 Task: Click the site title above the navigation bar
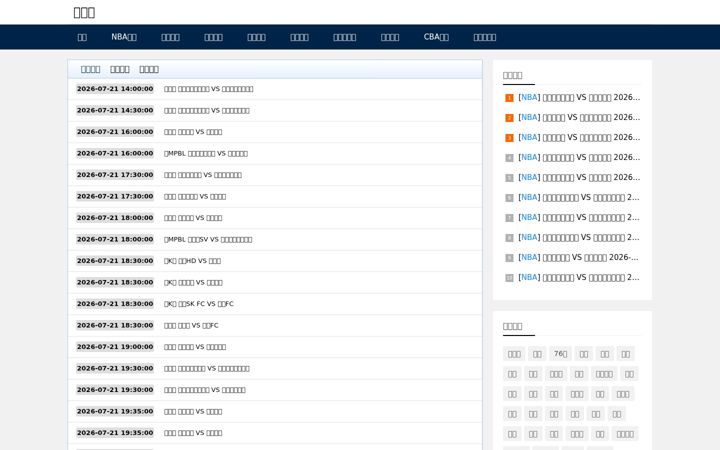coord(84,12)
